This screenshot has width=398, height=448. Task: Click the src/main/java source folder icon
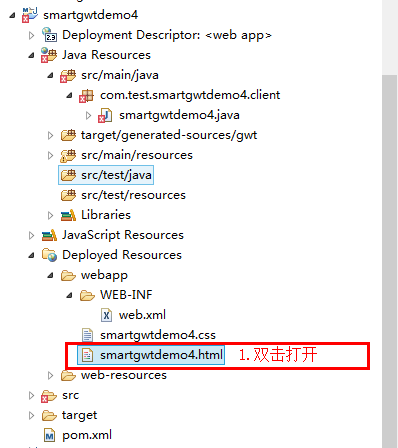tap(68, 75)
